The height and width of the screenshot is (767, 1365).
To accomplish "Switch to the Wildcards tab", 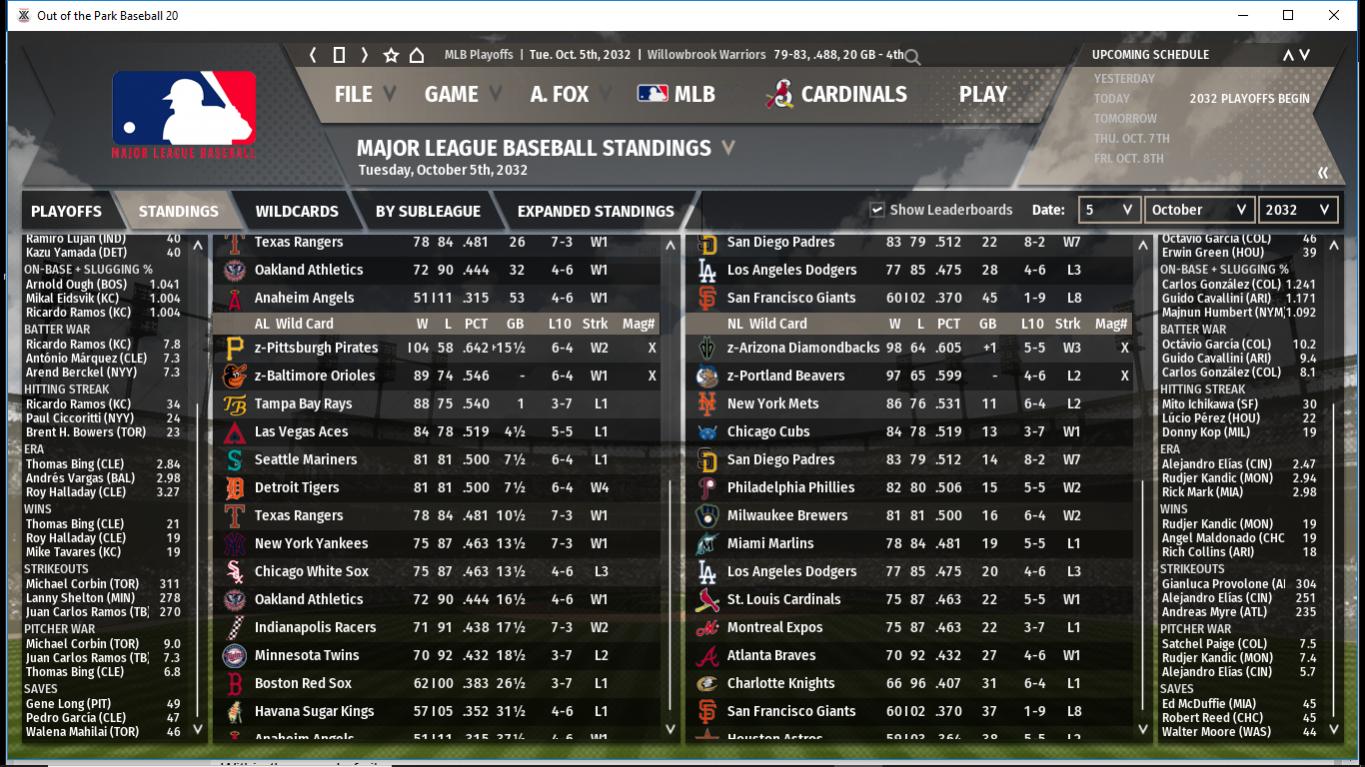I will coord(297,211).
